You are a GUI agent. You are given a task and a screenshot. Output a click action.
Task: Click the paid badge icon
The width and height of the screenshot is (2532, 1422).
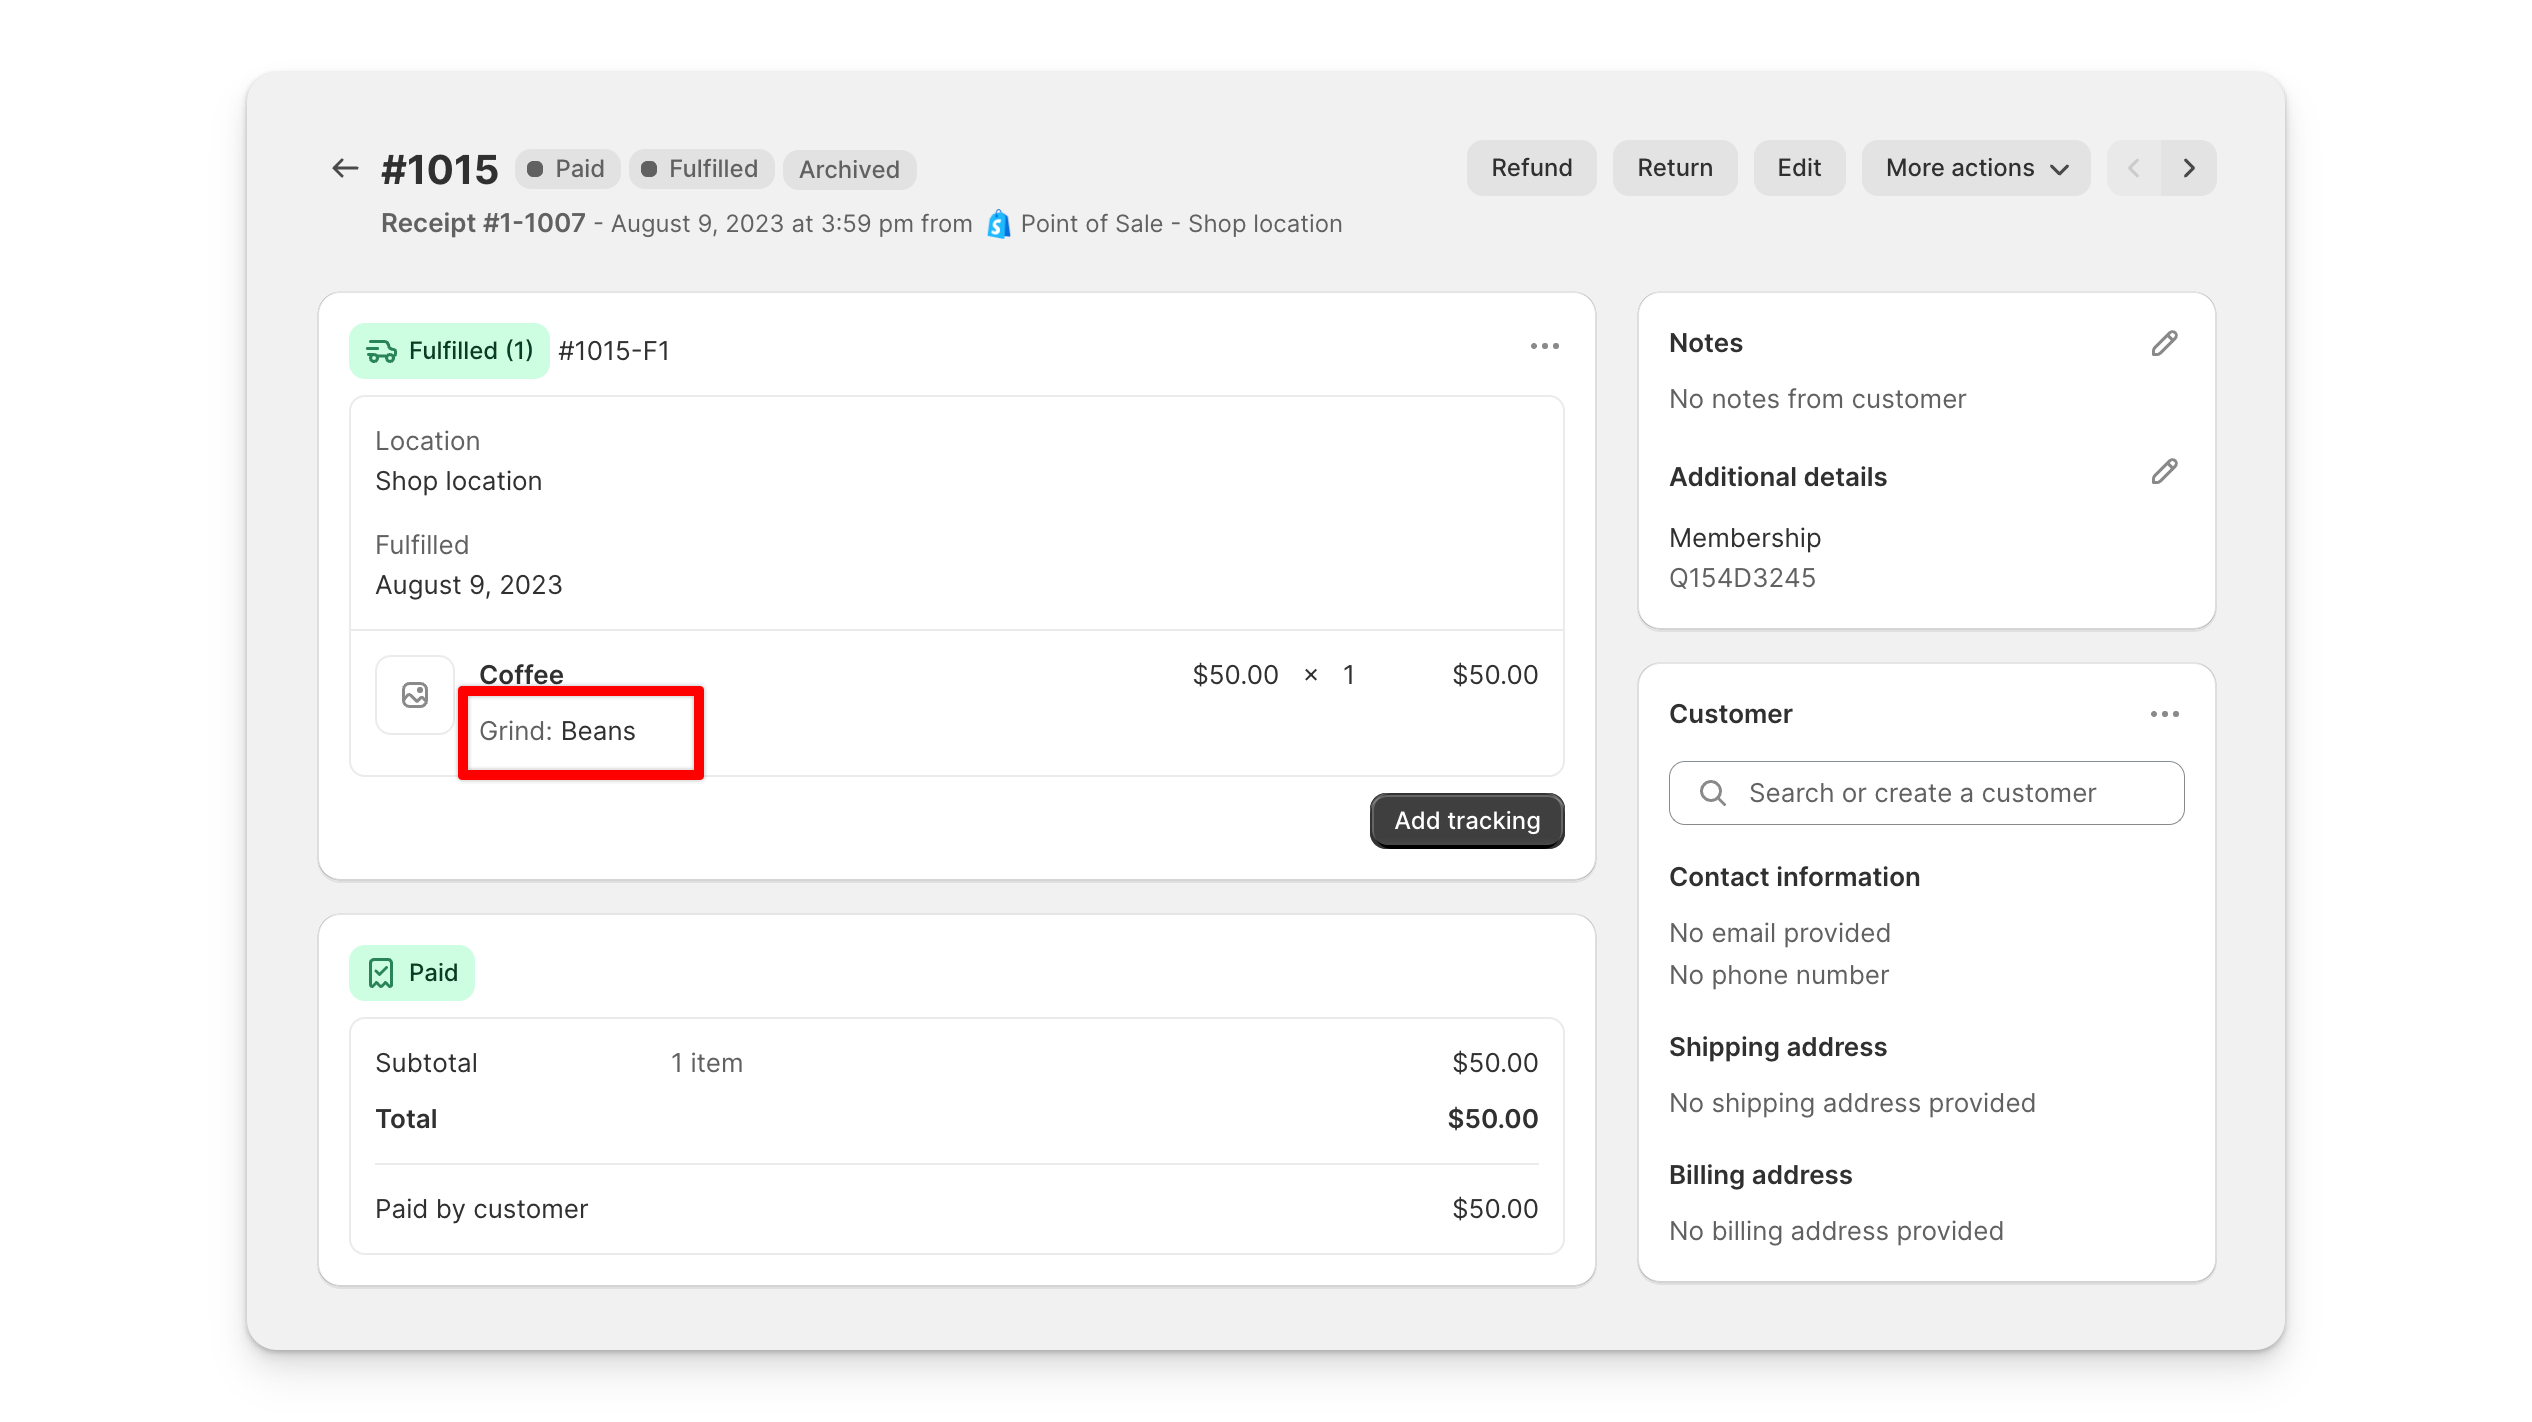point(379,972)
